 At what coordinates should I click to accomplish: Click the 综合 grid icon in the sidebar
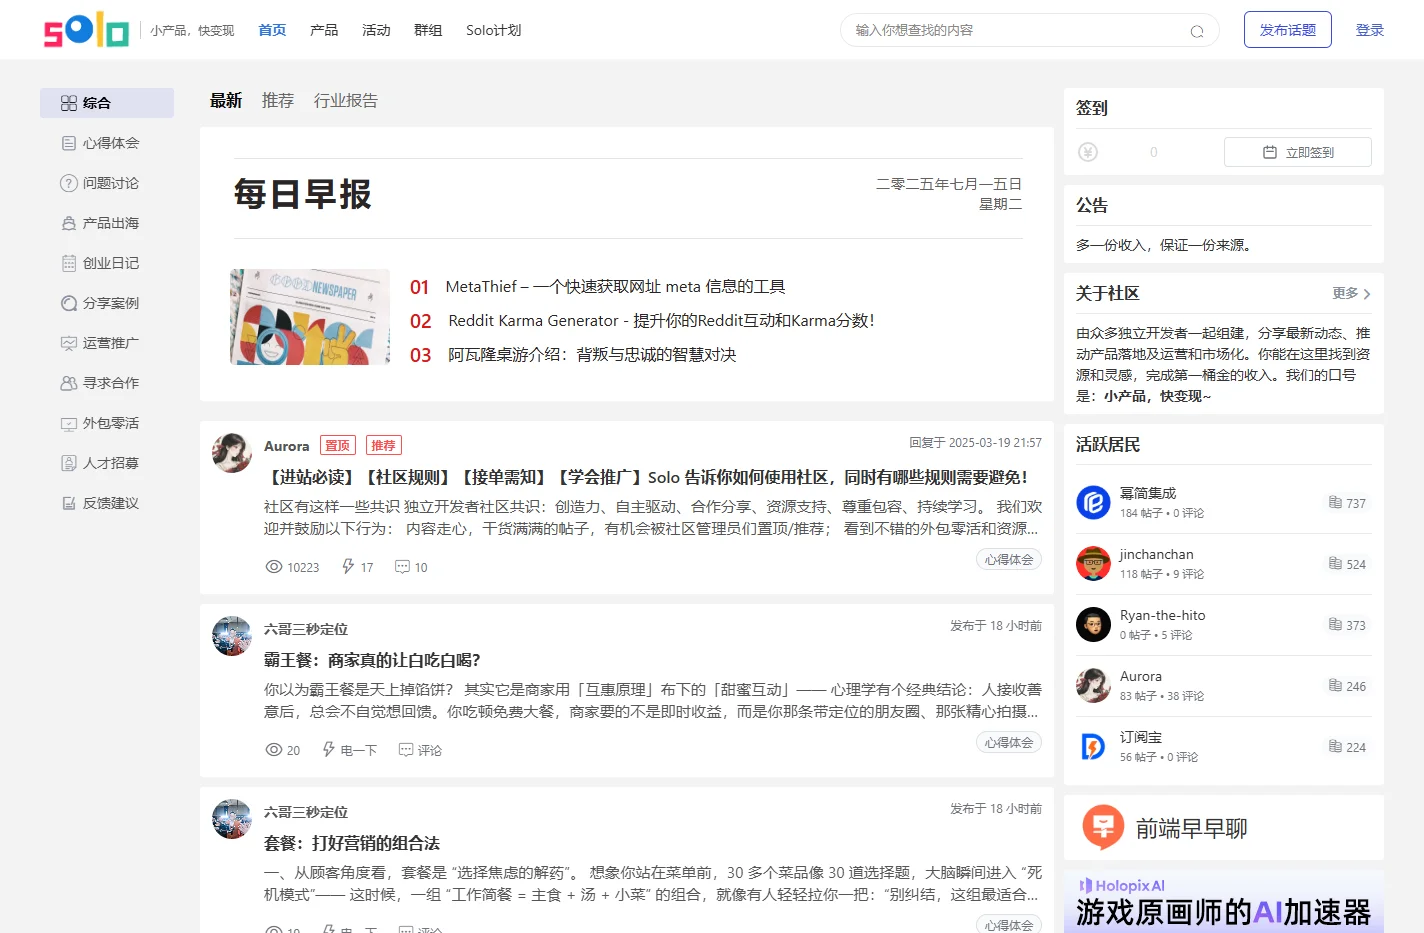coord(69,103)
